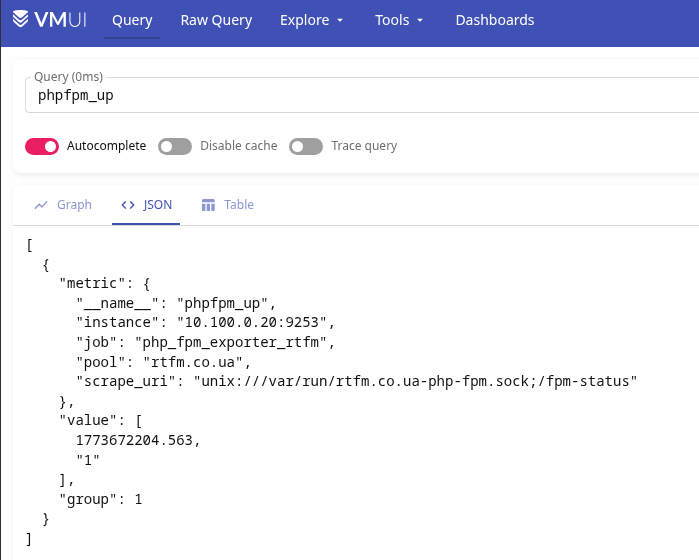Expand the Explore dropdown menu
The height and width of the screenshot is (560, 699).
311,20
